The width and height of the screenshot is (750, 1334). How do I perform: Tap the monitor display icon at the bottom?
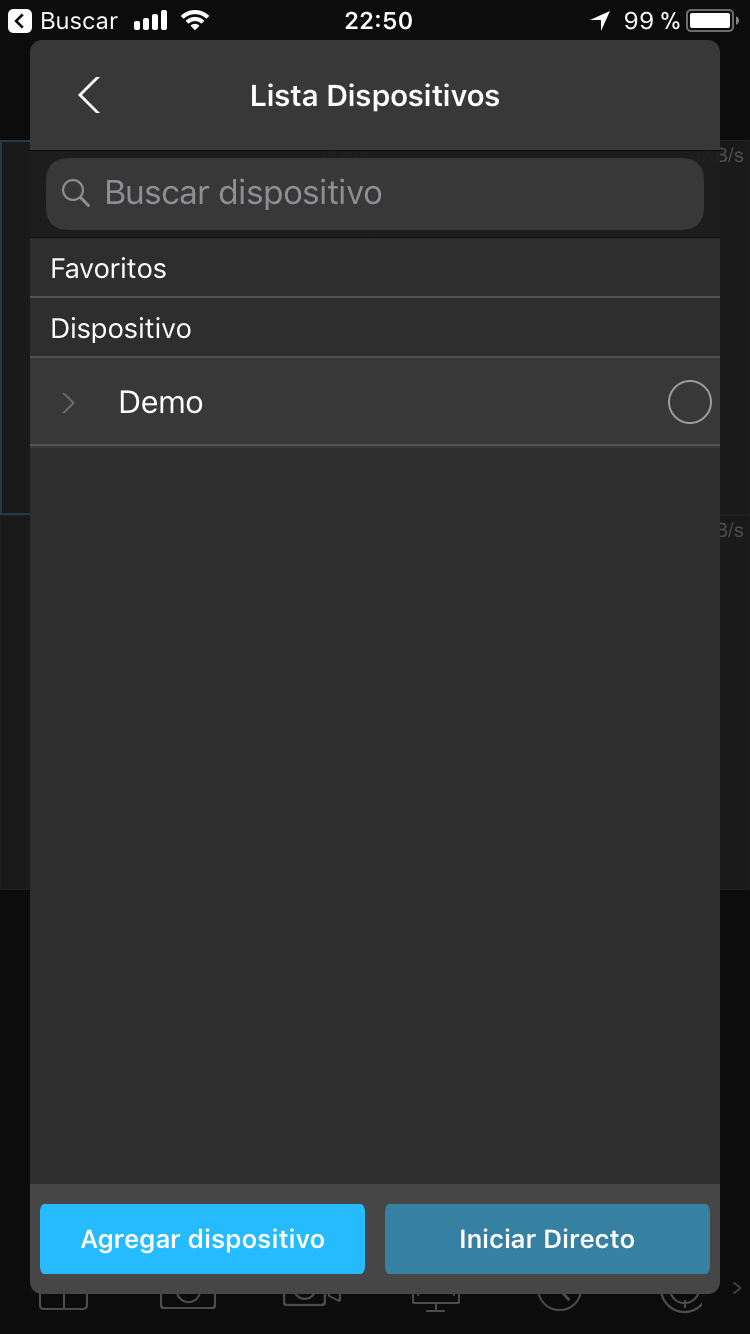tap(436, 1302)
